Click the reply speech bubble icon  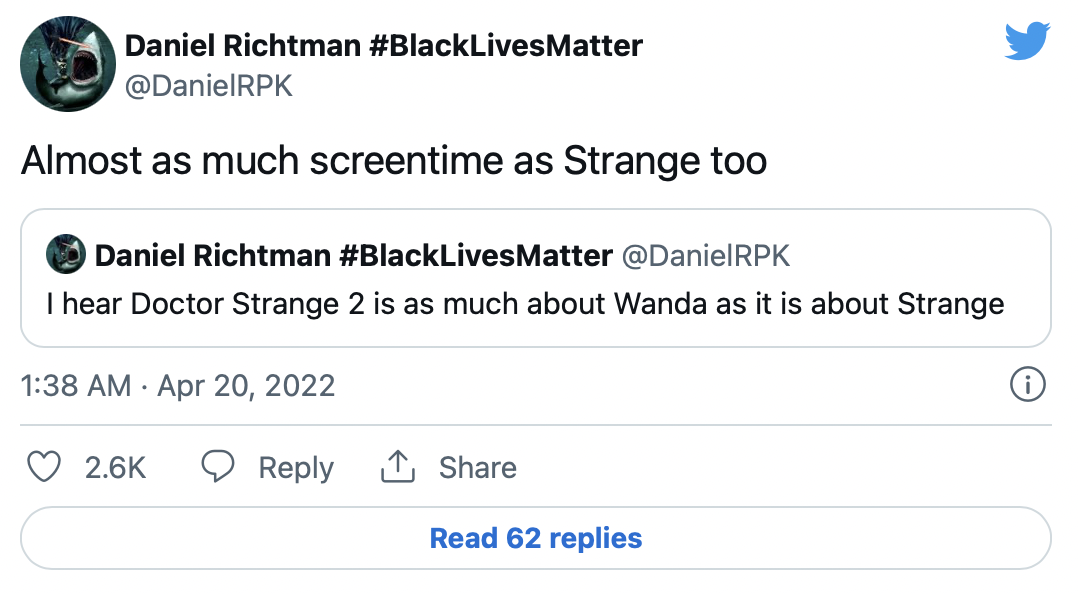218,467
